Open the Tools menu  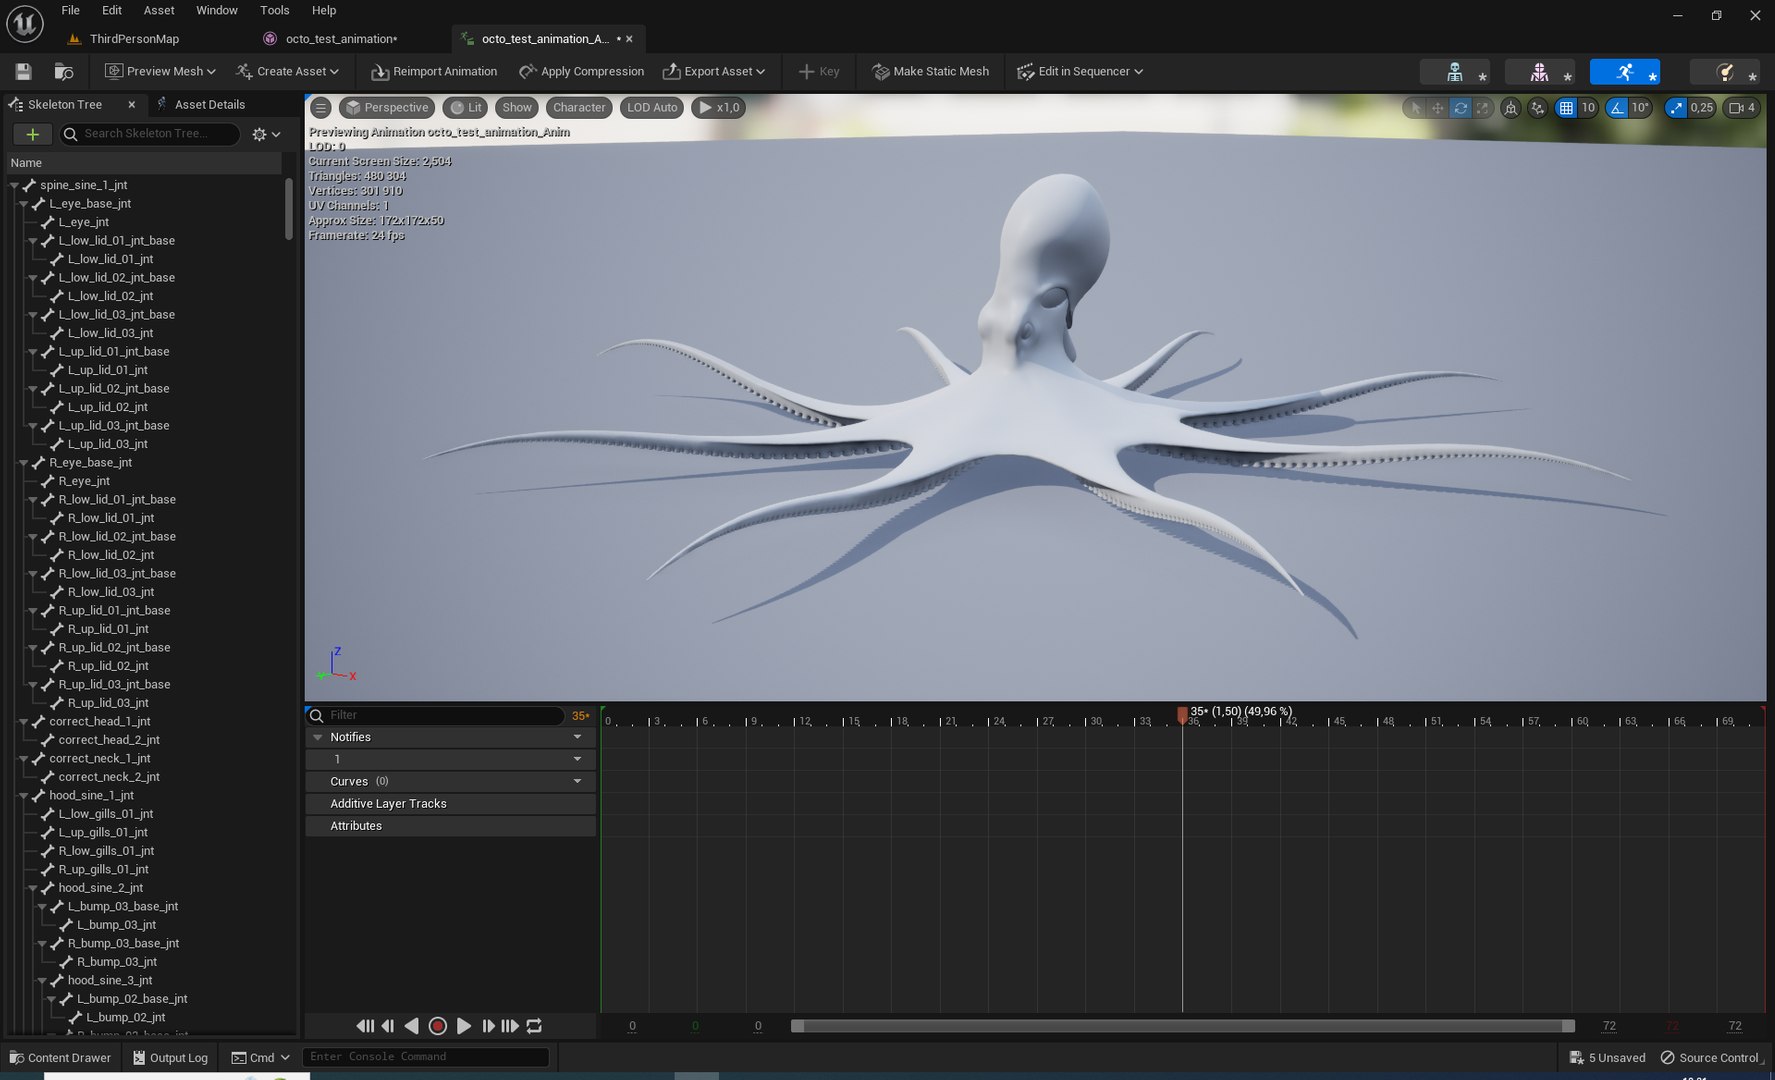click(x=274, y=10)
